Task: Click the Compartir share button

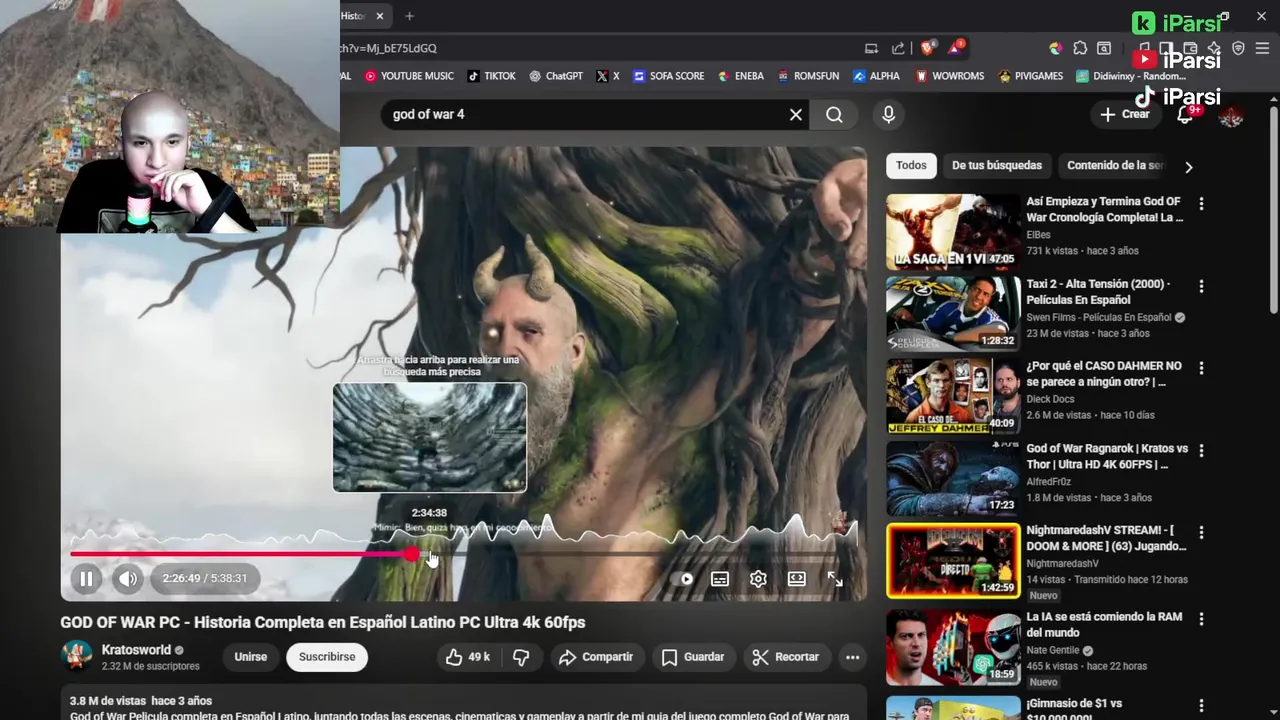Action: [596, 657]
